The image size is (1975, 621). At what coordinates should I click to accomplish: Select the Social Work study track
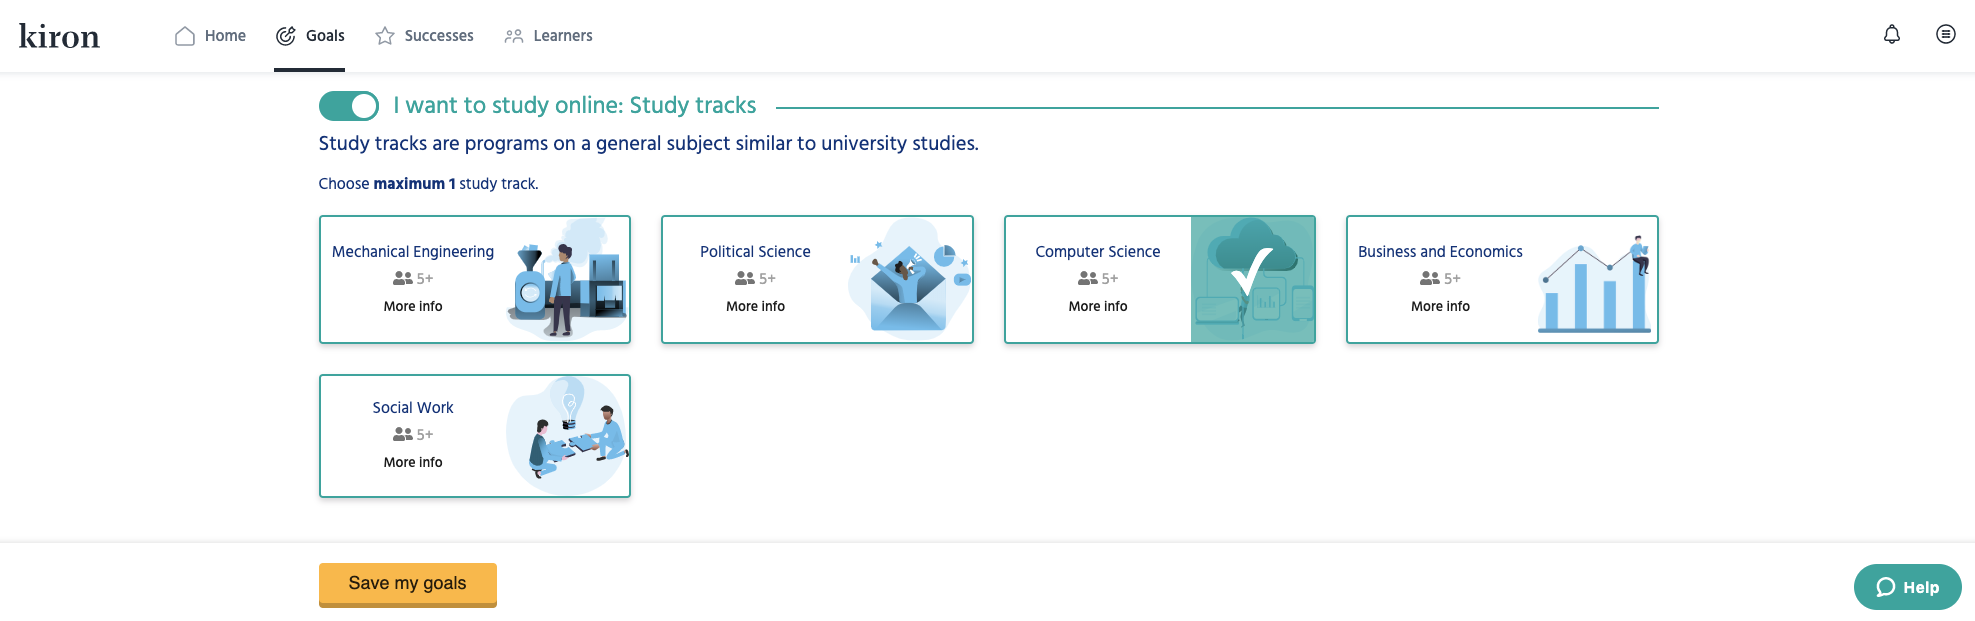click(475, 436)
